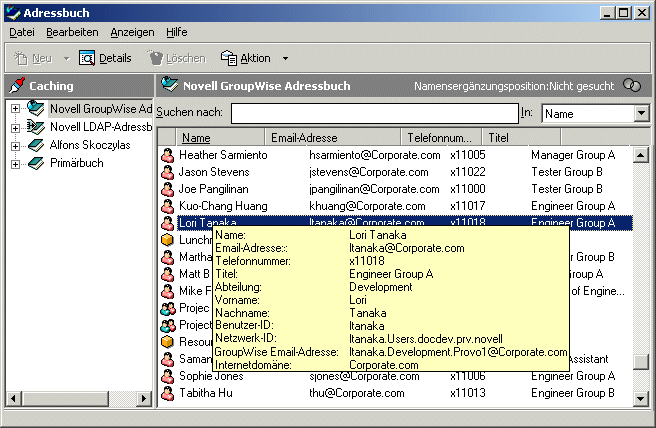Click the user icon beside Tabitha Hu

click(168, 393)
